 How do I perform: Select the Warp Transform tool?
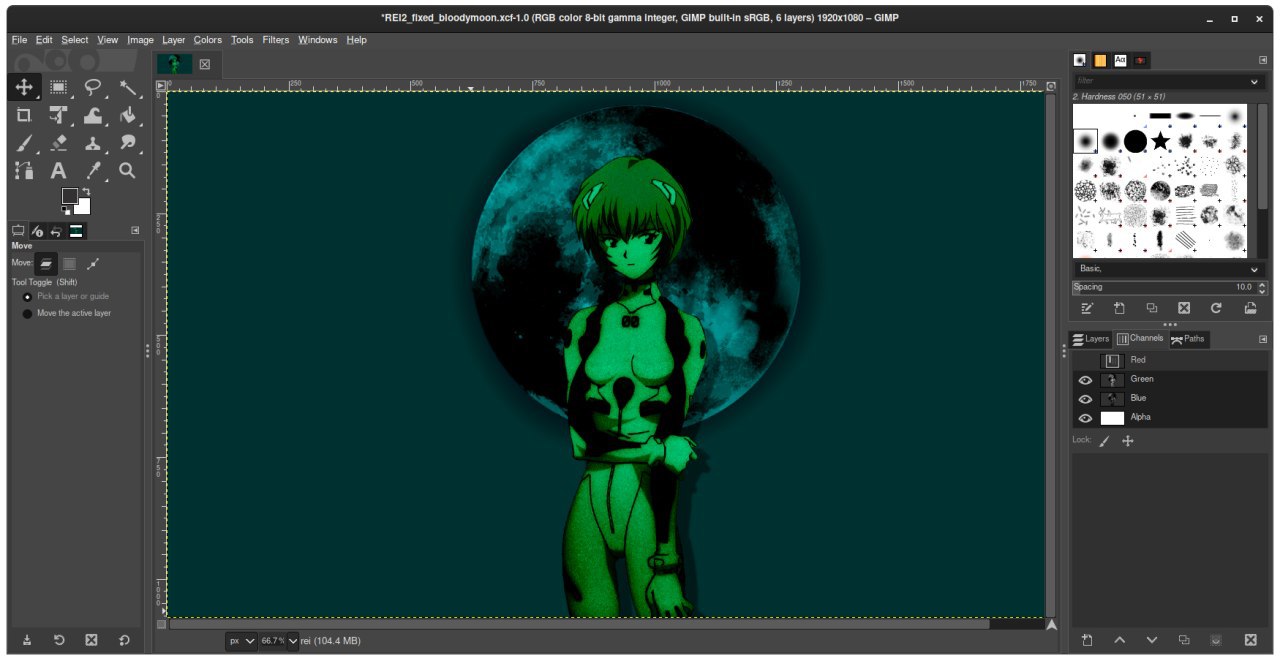tap(93, 115)
